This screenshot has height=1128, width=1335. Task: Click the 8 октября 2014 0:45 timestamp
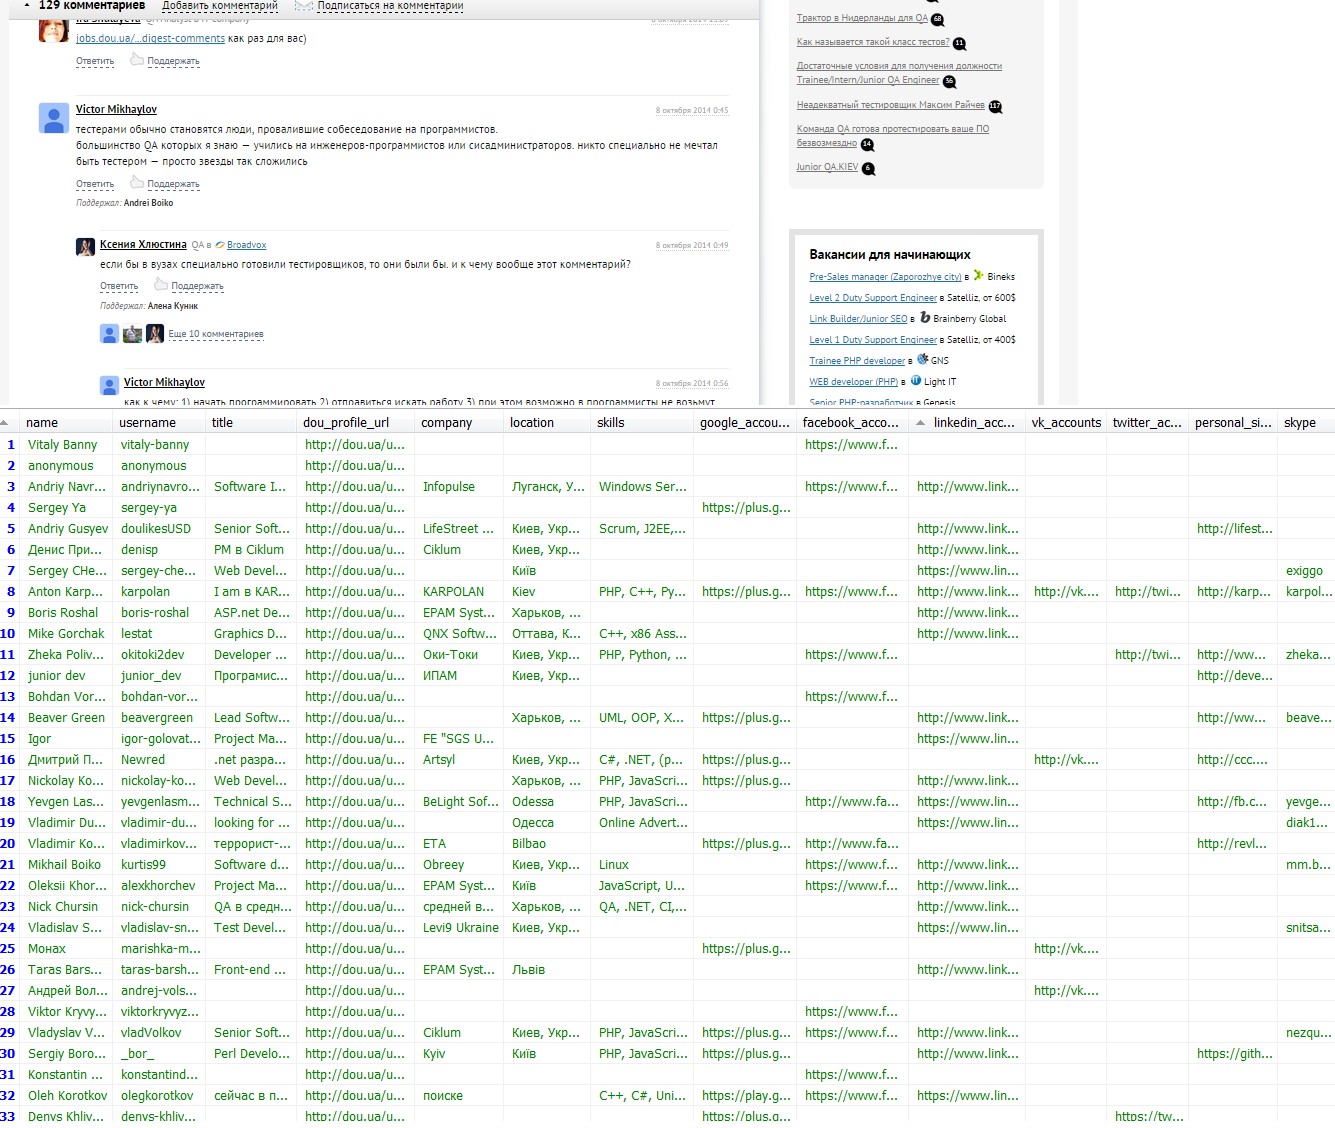[x=692, y=110]
